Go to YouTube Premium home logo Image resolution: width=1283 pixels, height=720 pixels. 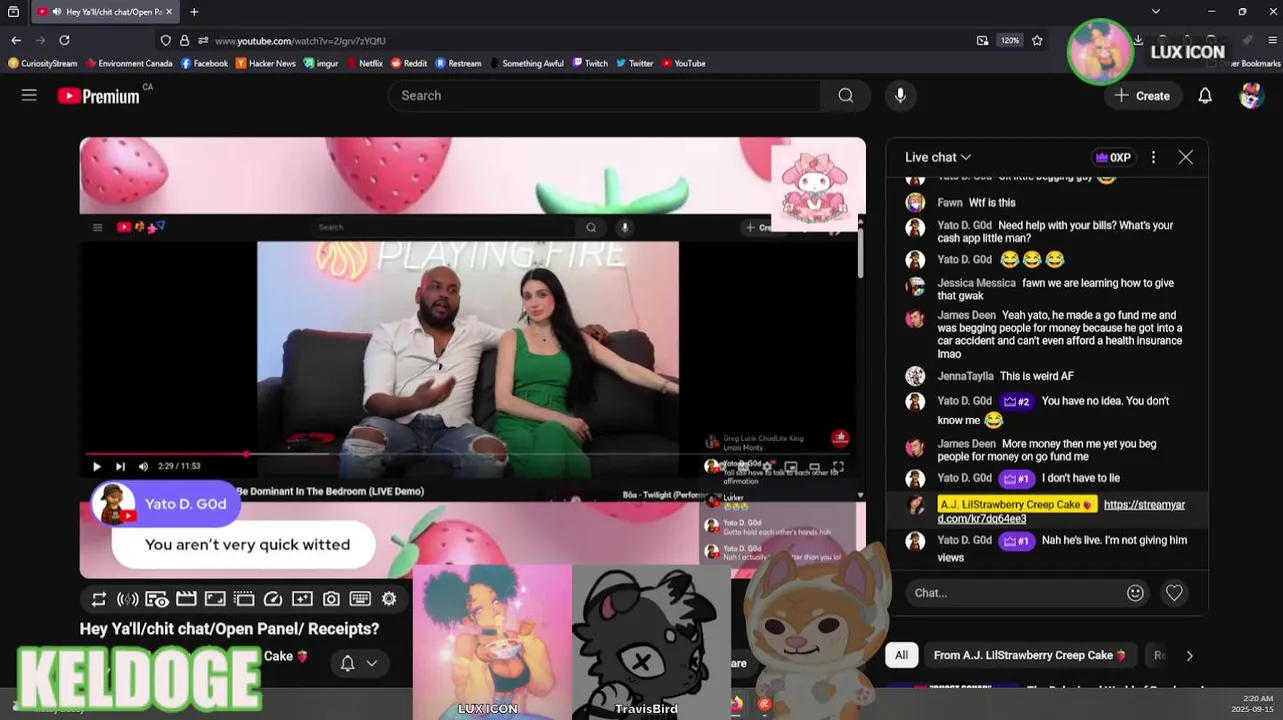98,96
